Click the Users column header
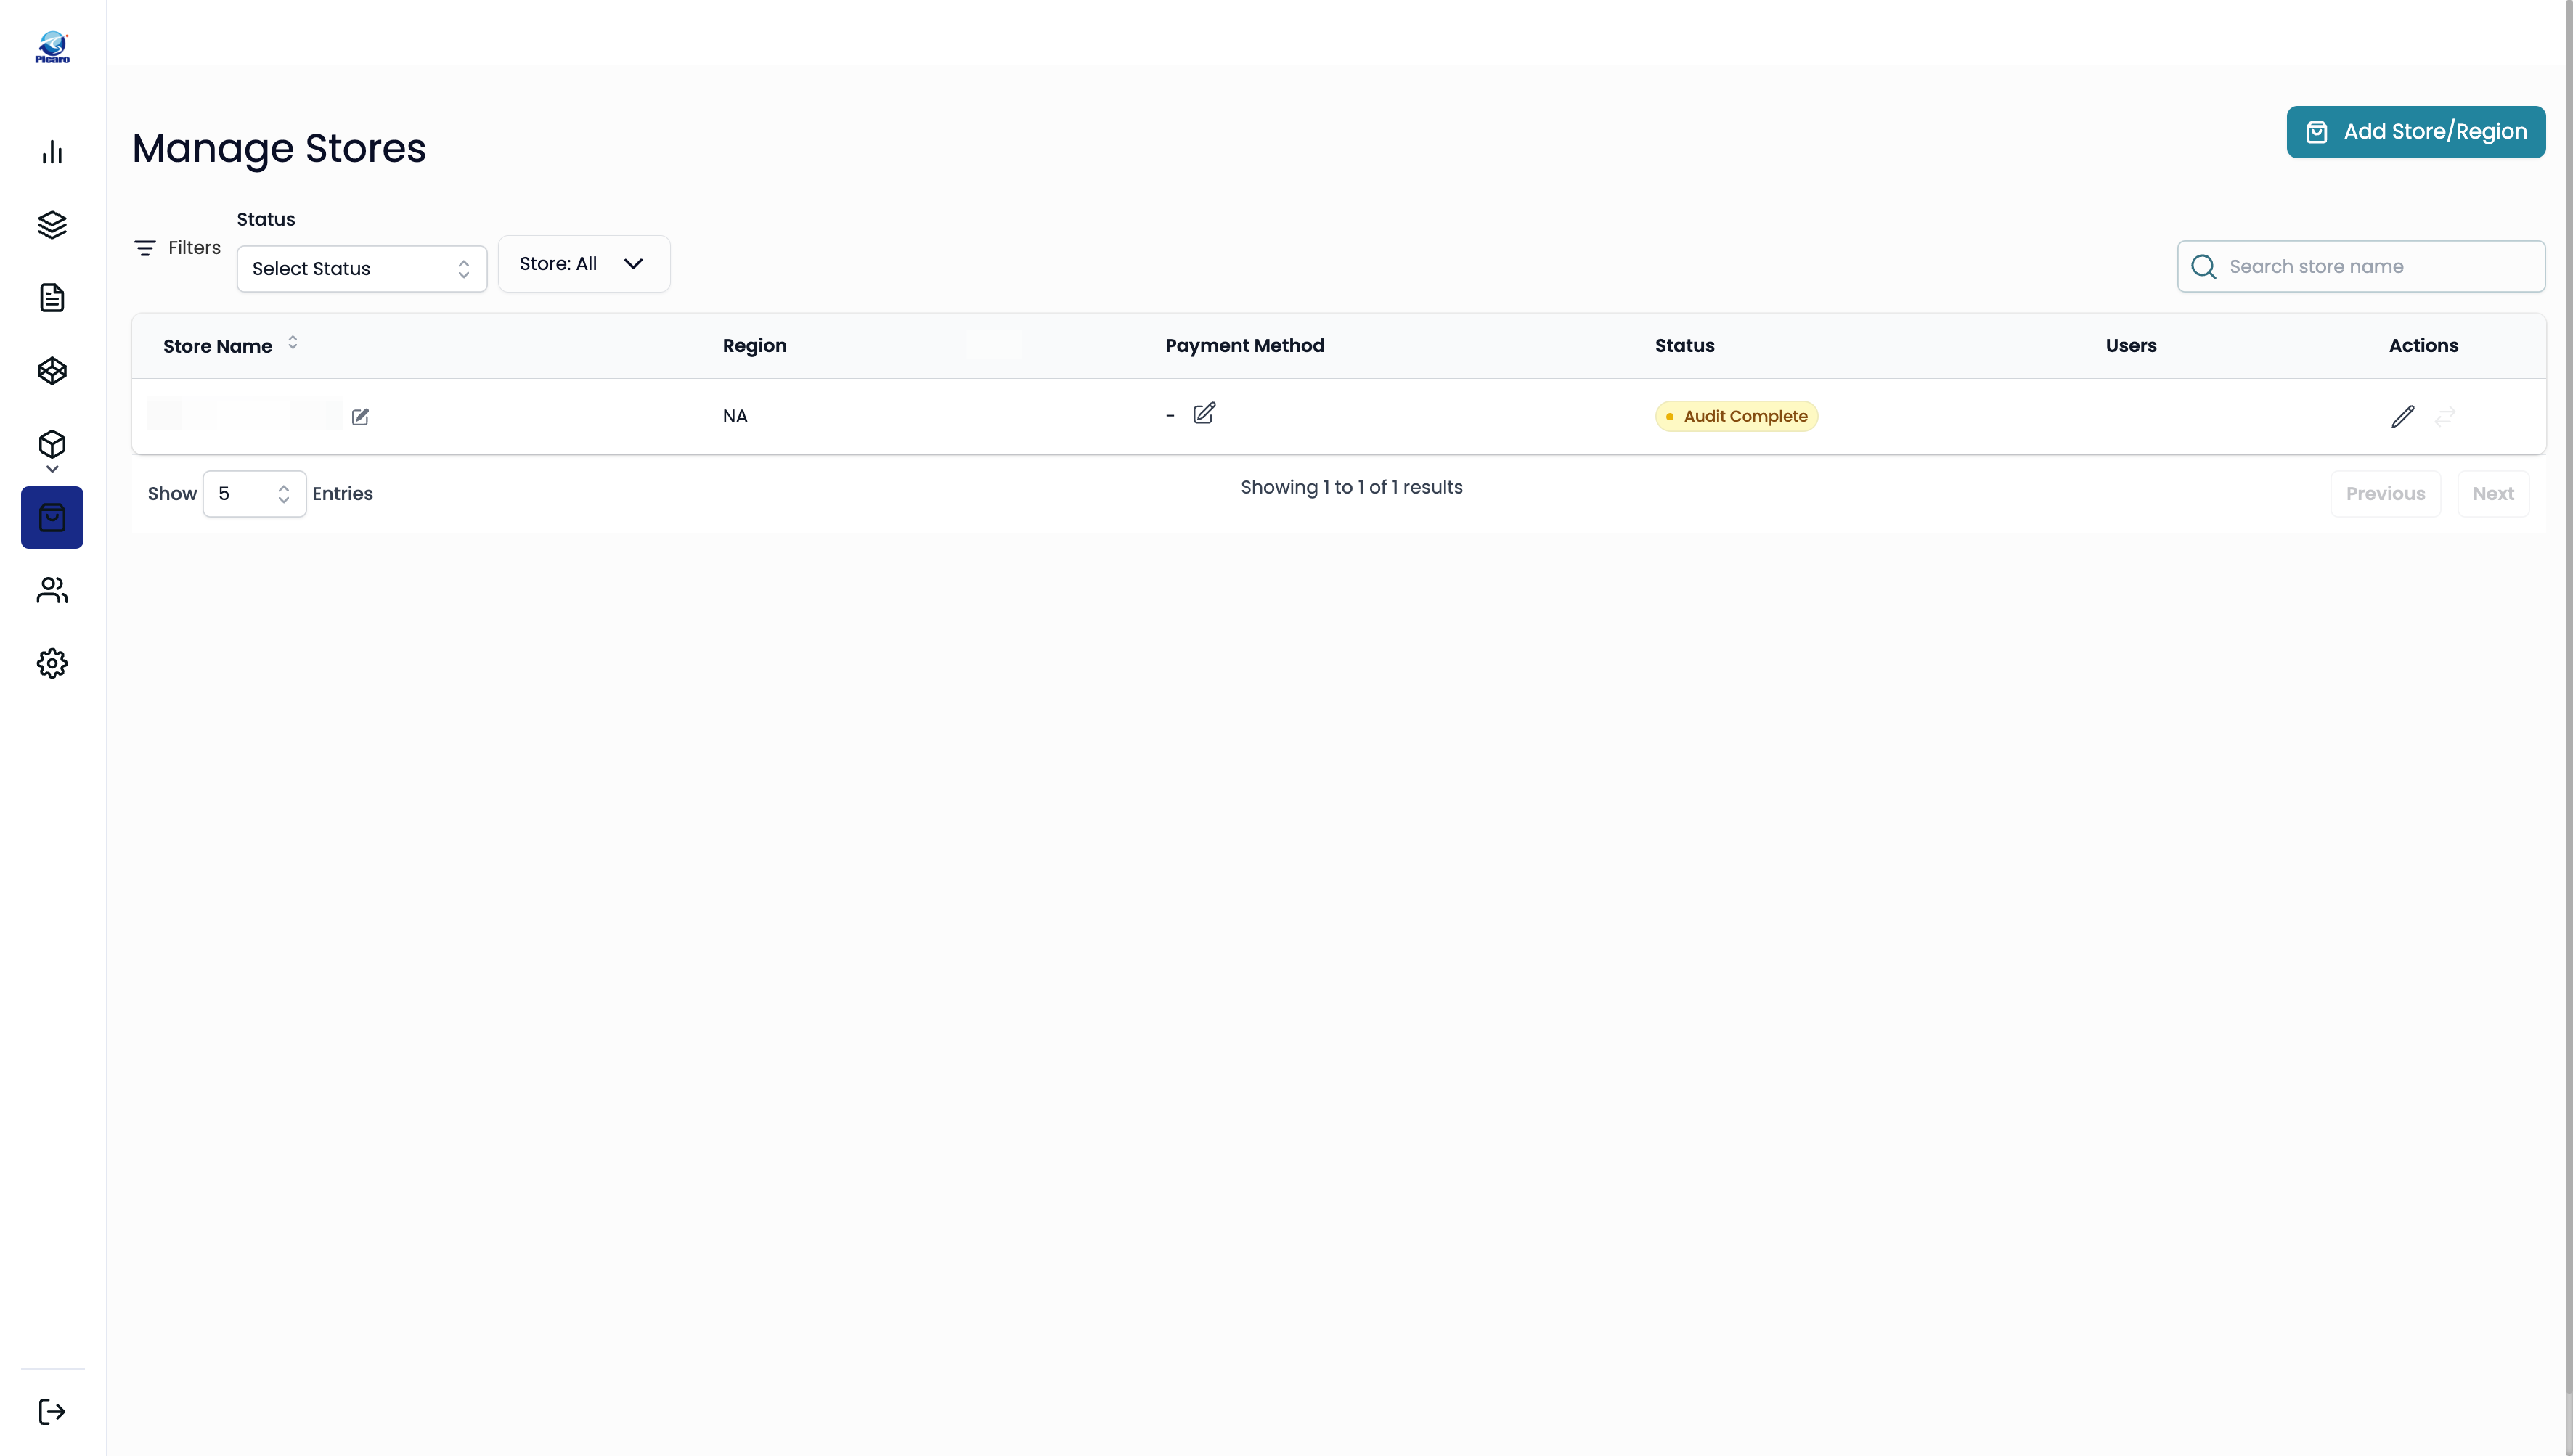2573x1456 pixels. (2131, 345)
